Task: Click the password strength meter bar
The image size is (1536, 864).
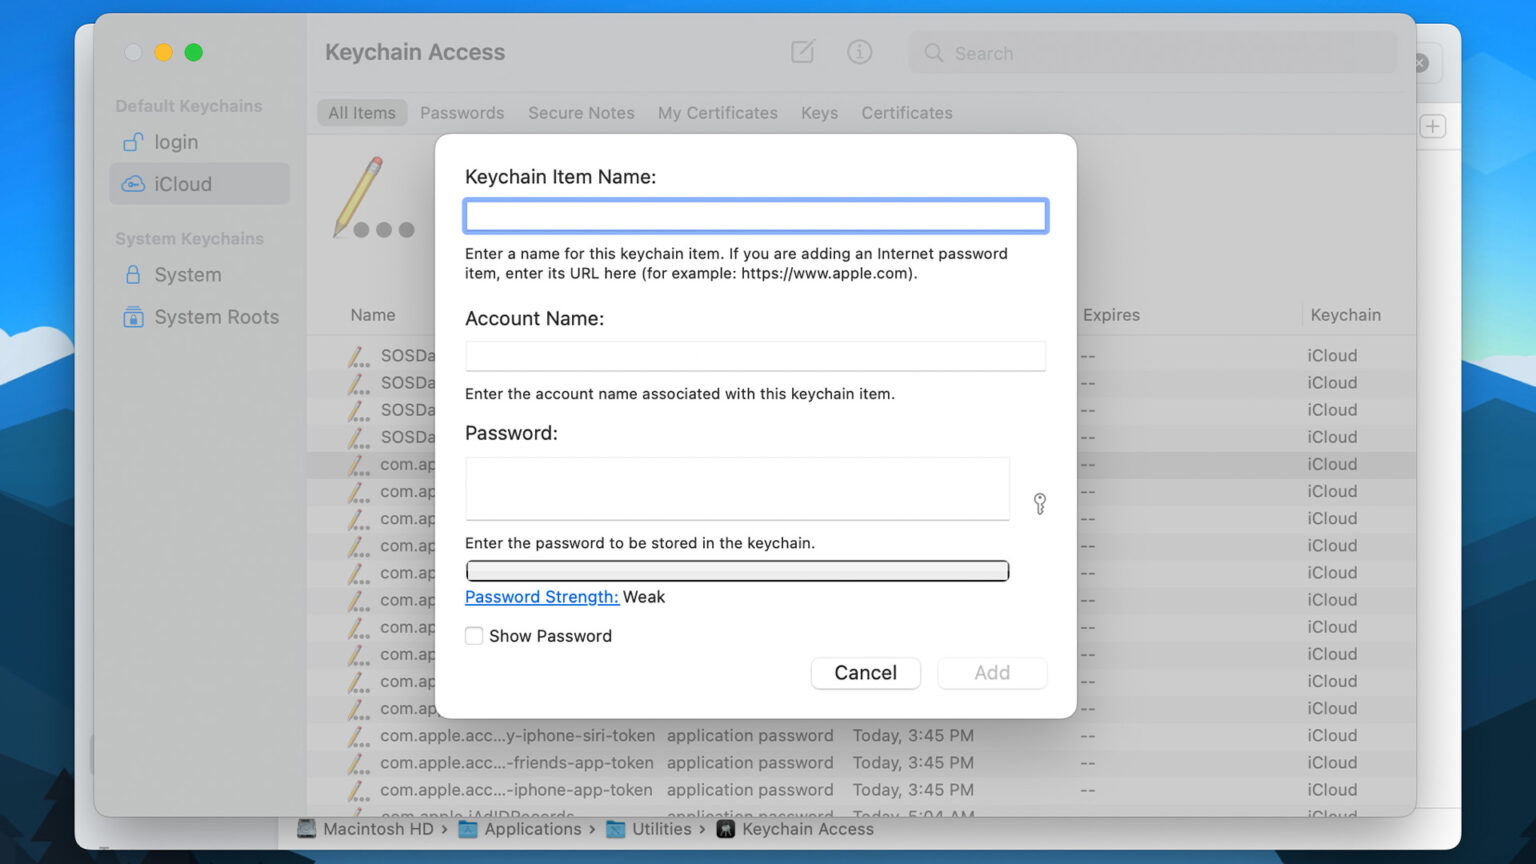Action: (x=737, y=571)
